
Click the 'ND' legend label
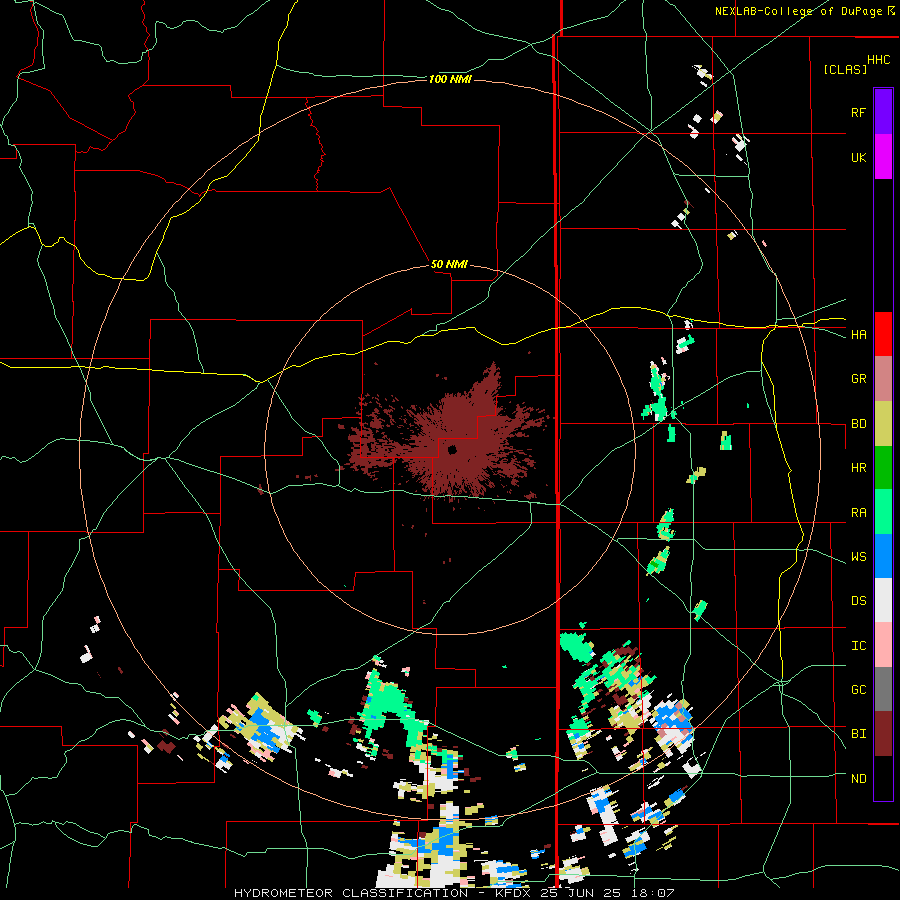click(858, 779)
